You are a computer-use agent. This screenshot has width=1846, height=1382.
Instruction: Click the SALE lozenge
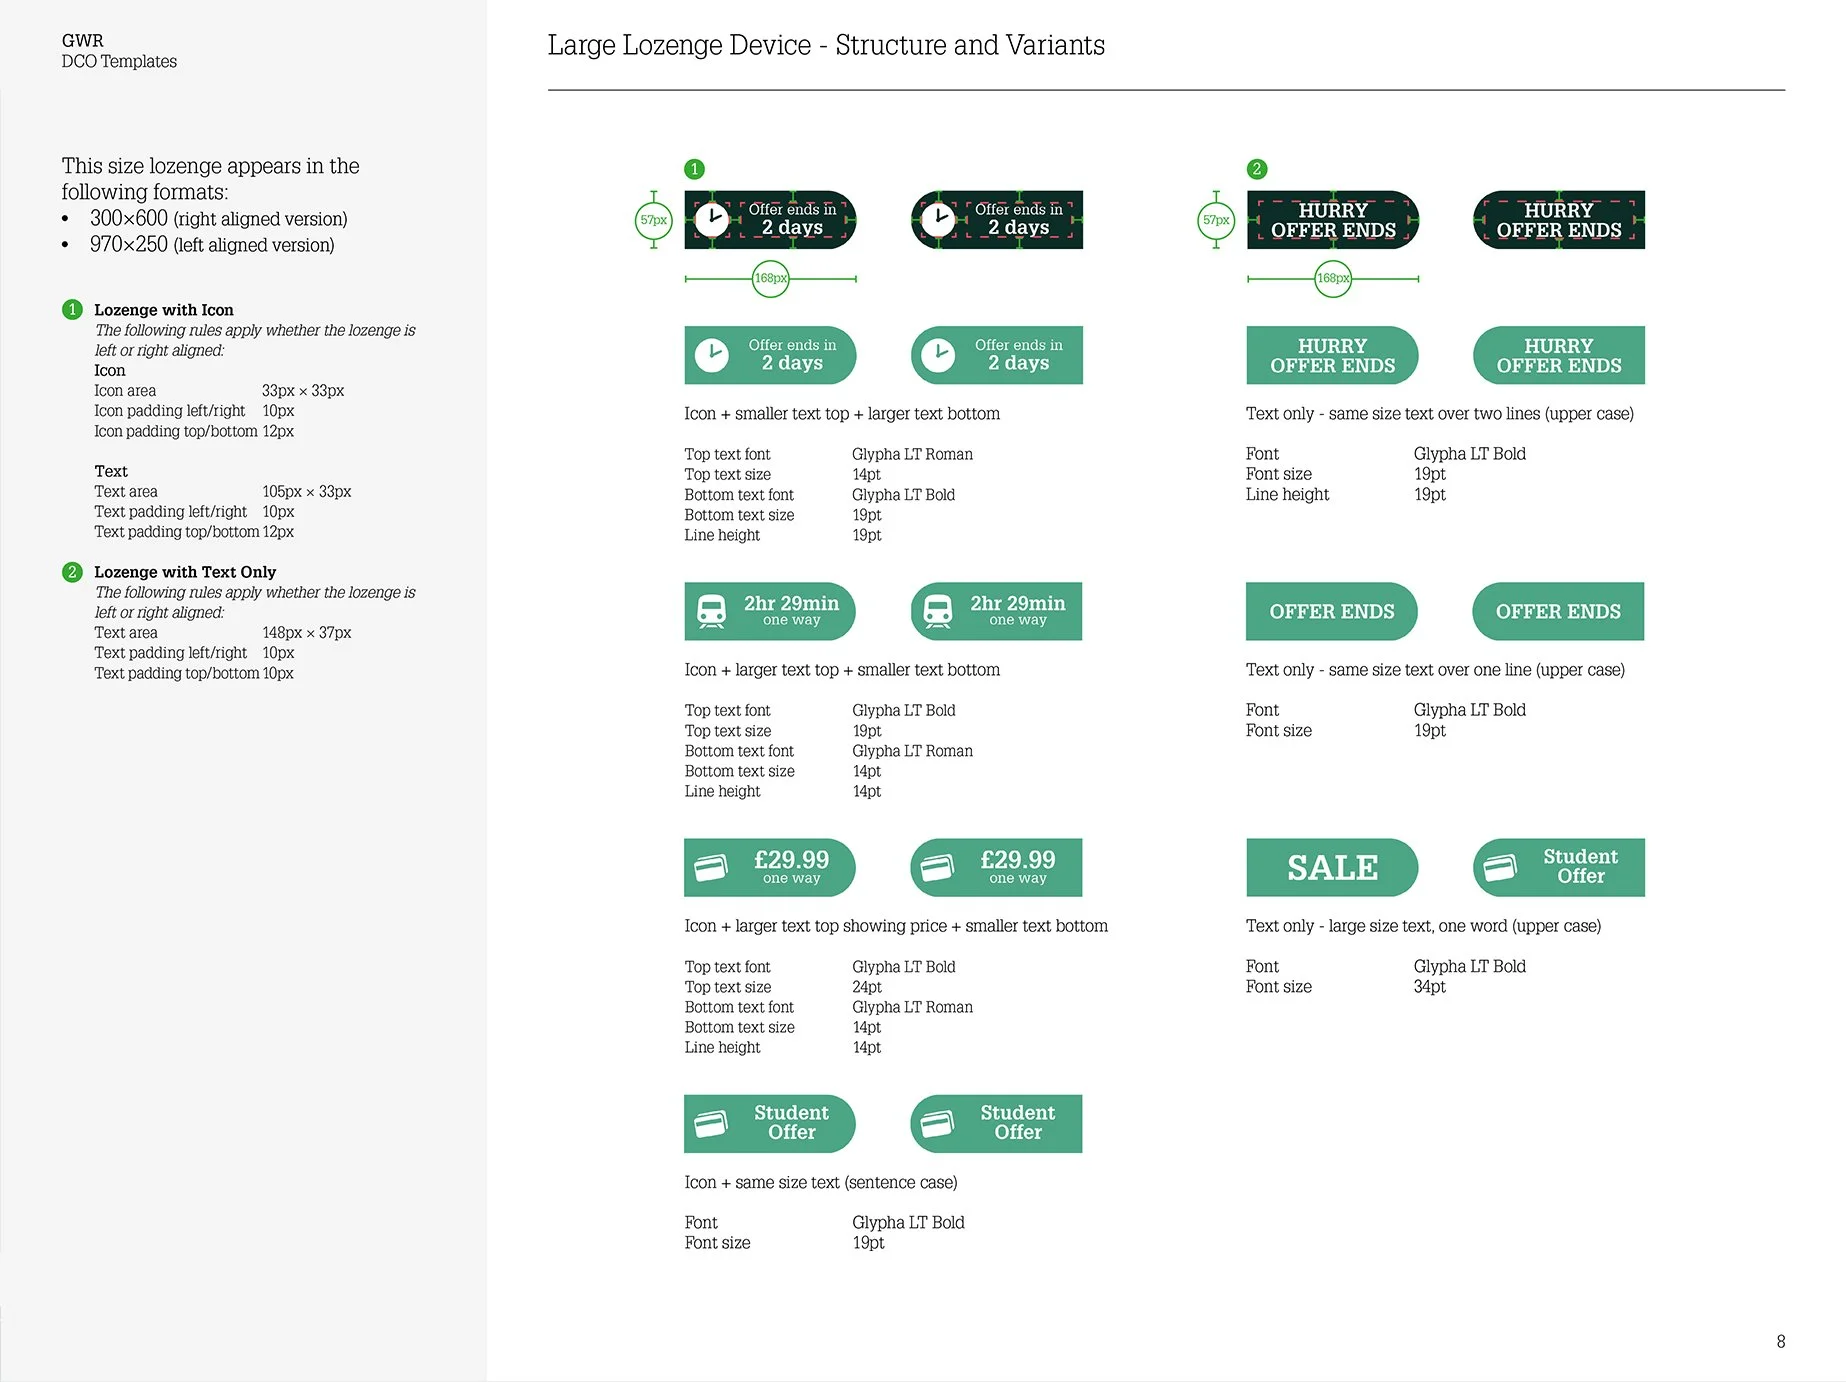[1332, 867]
